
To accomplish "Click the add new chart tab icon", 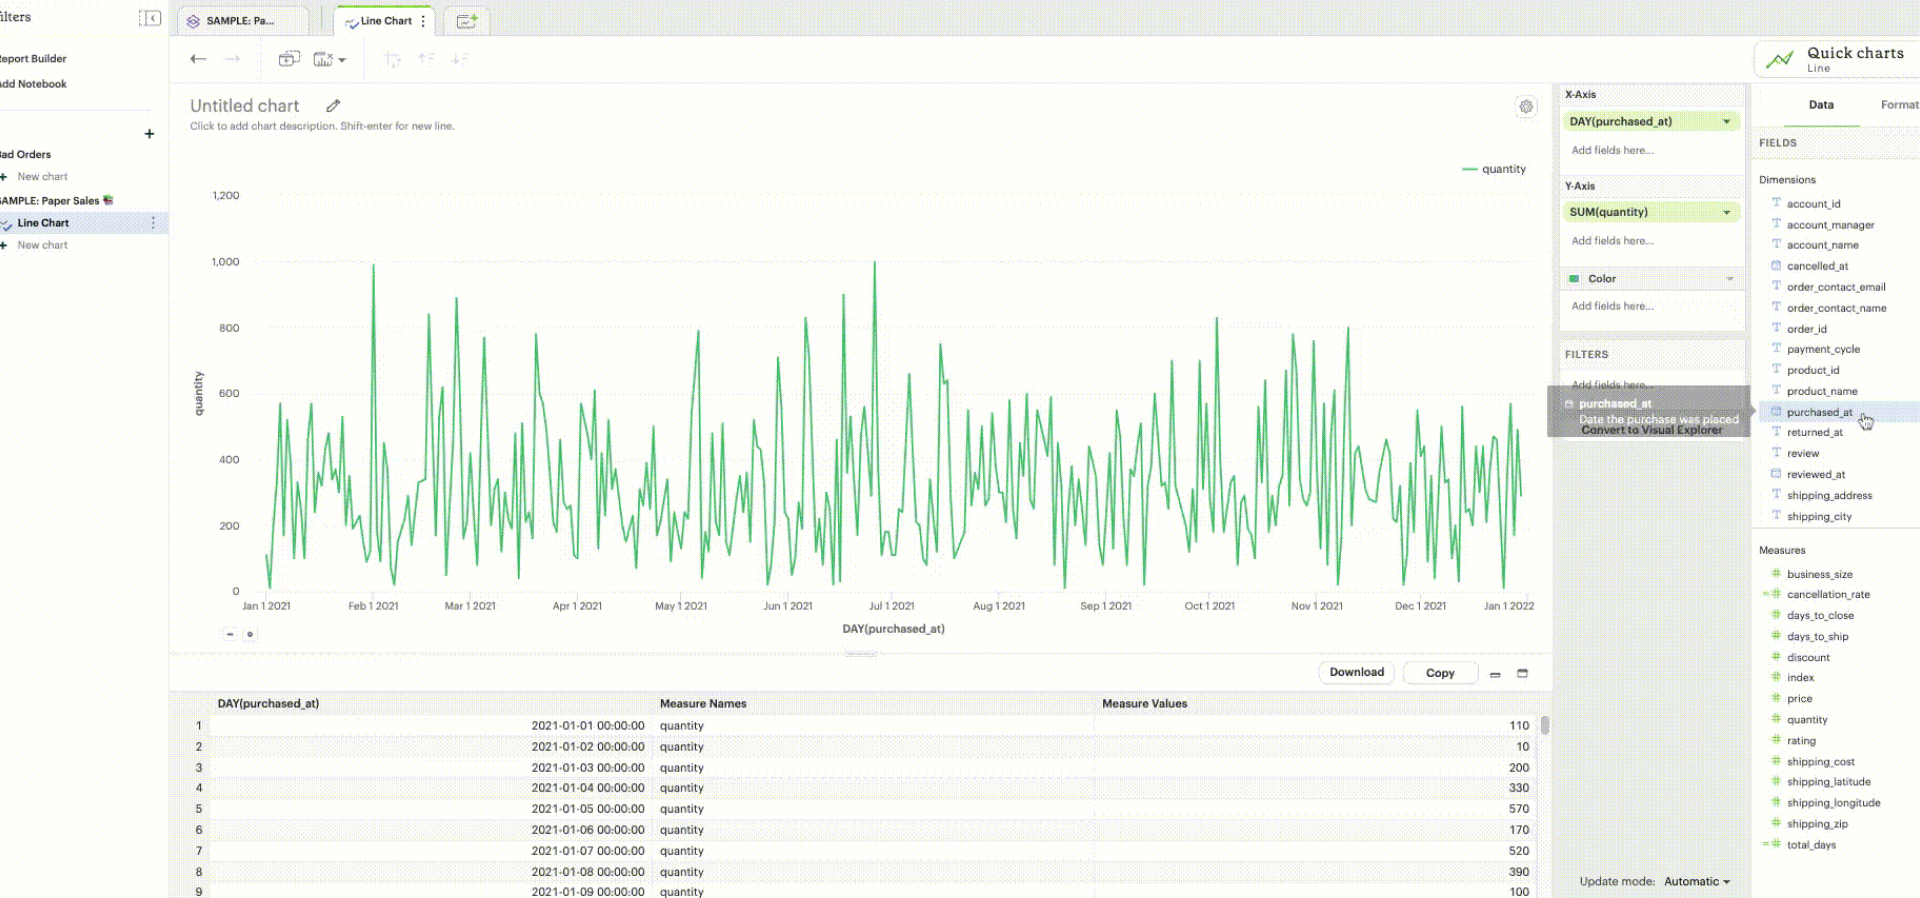I will coord(466,21).
